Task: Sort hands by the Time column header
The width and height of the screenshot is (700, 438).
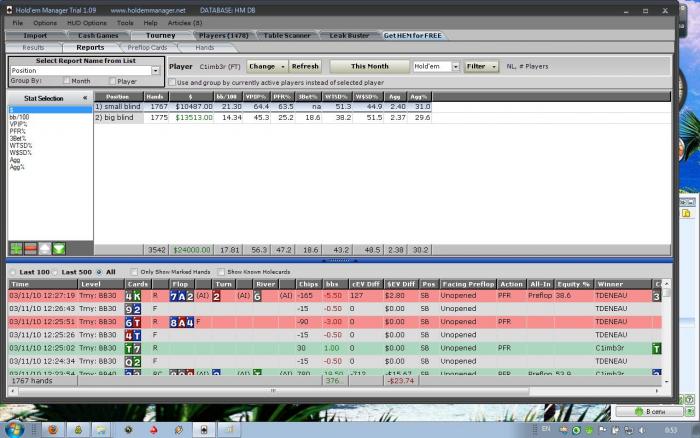Action: point(43,284)
